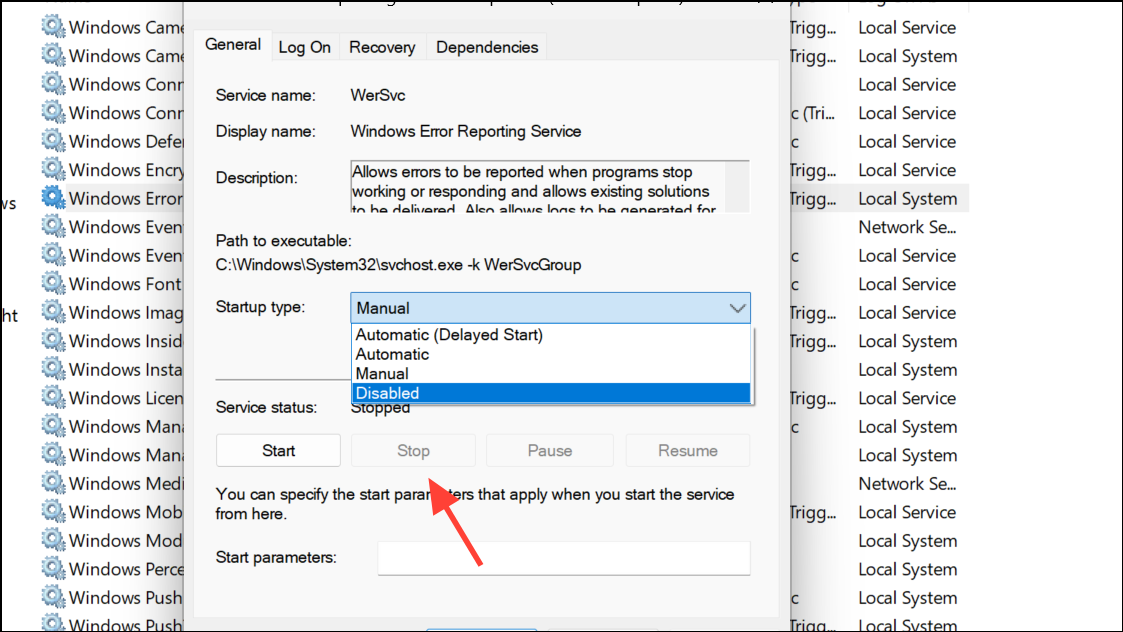Go to the Dependencies tab
This screenshot has height=632, width=1123.
(x=487, y=47)
